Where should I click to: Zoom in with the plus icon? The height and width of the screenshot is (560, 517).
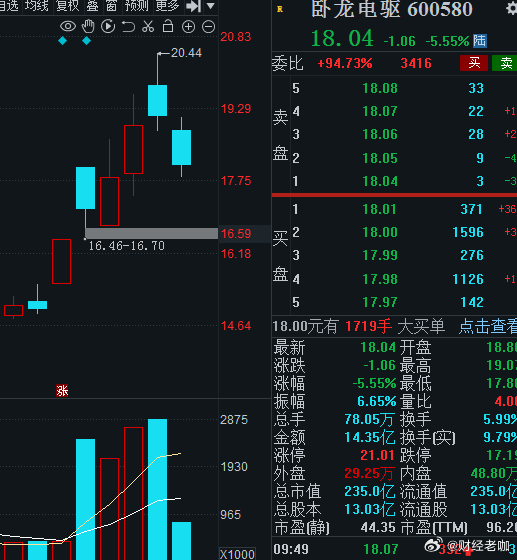point(188,27)
